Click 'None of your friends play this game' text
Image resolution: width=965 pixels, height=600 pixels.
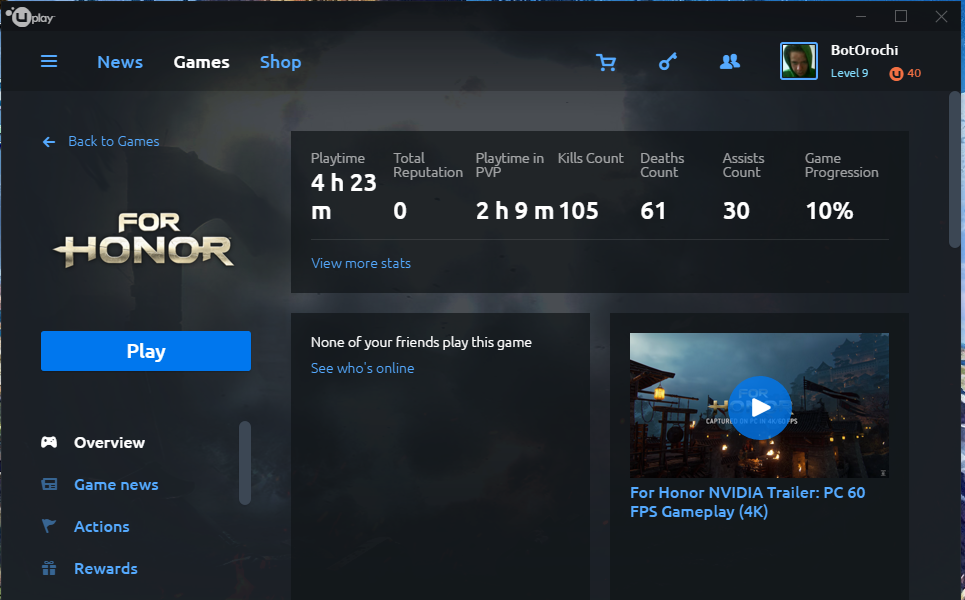coord(421,342)
